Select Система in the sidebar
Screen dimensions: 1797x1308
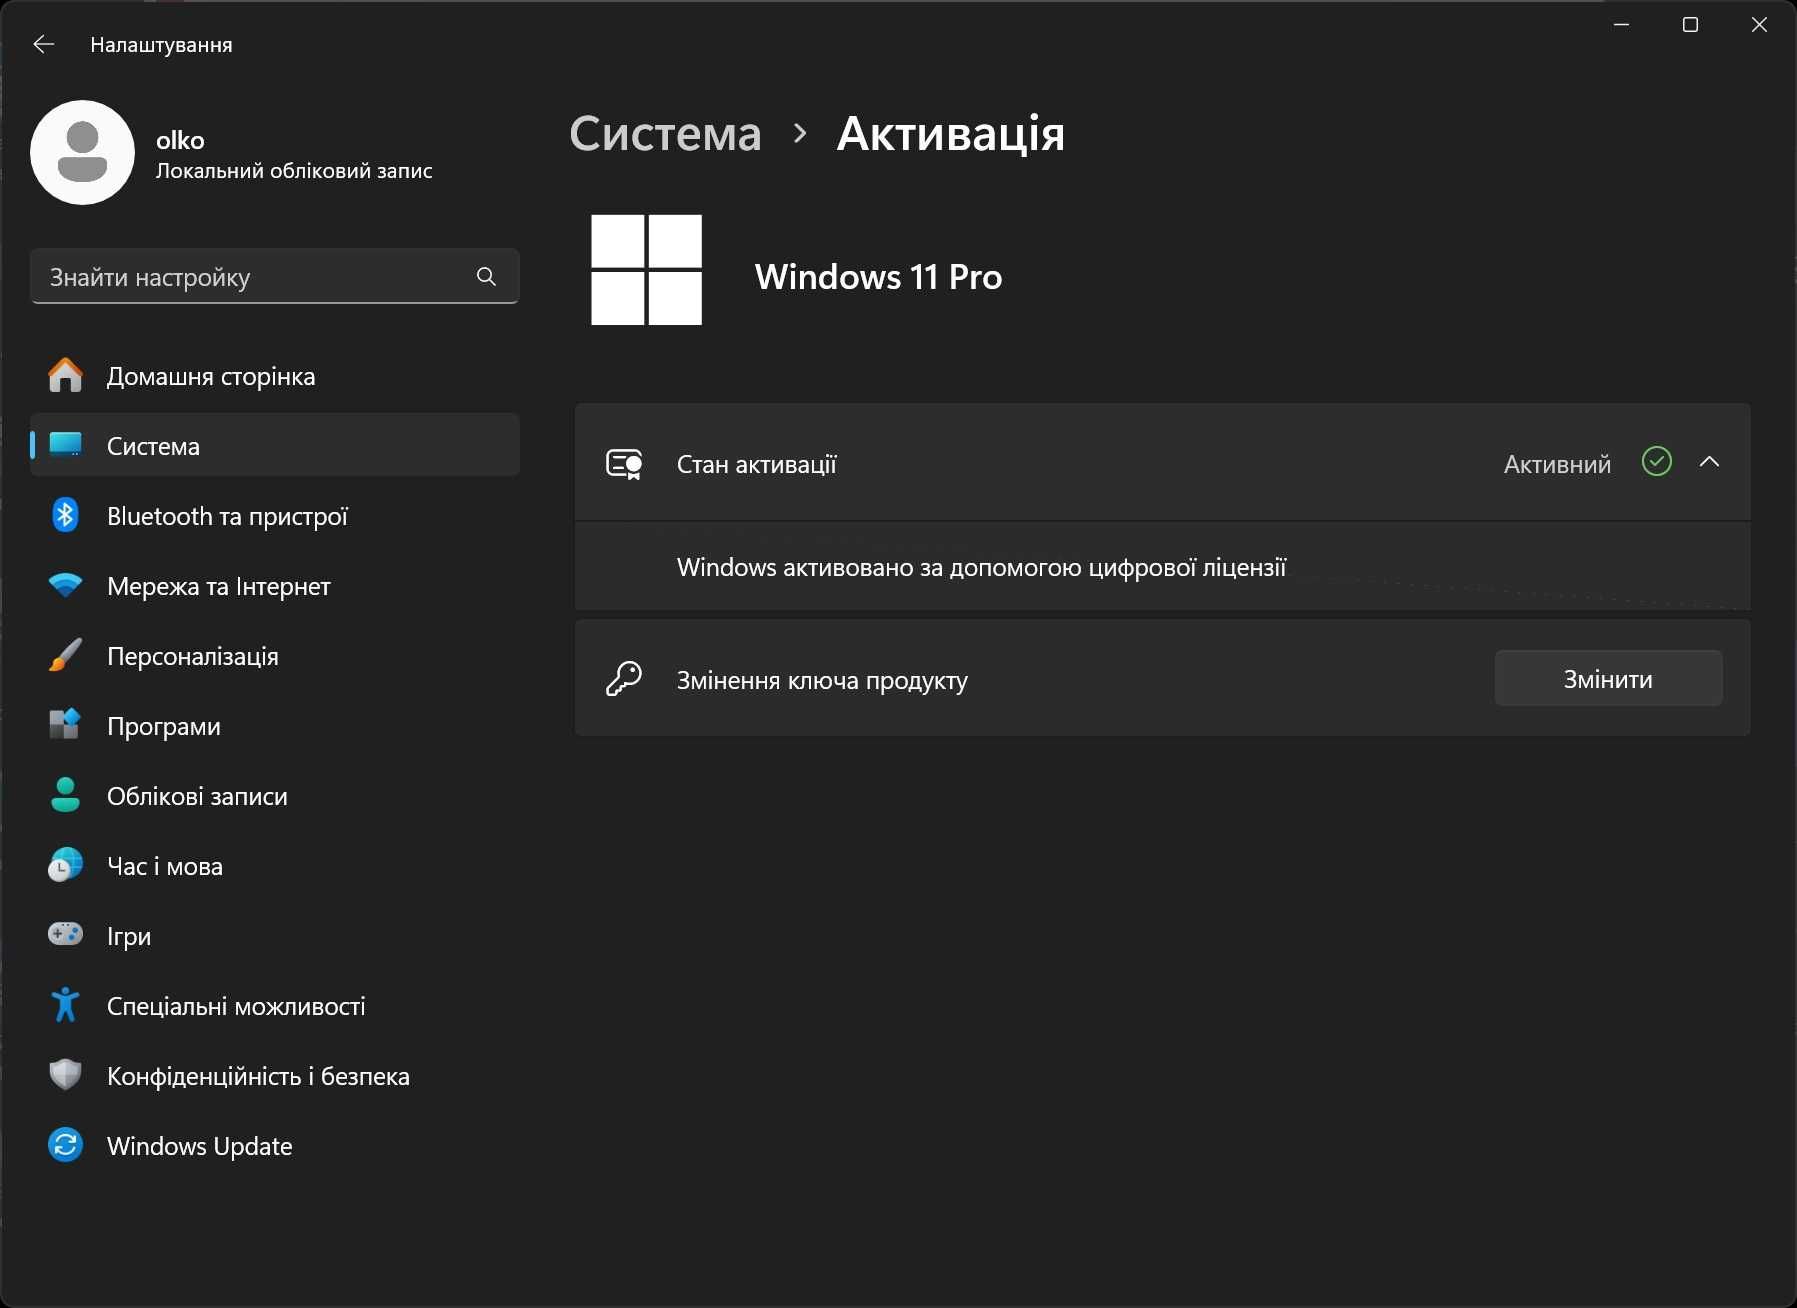pos(275,445)
